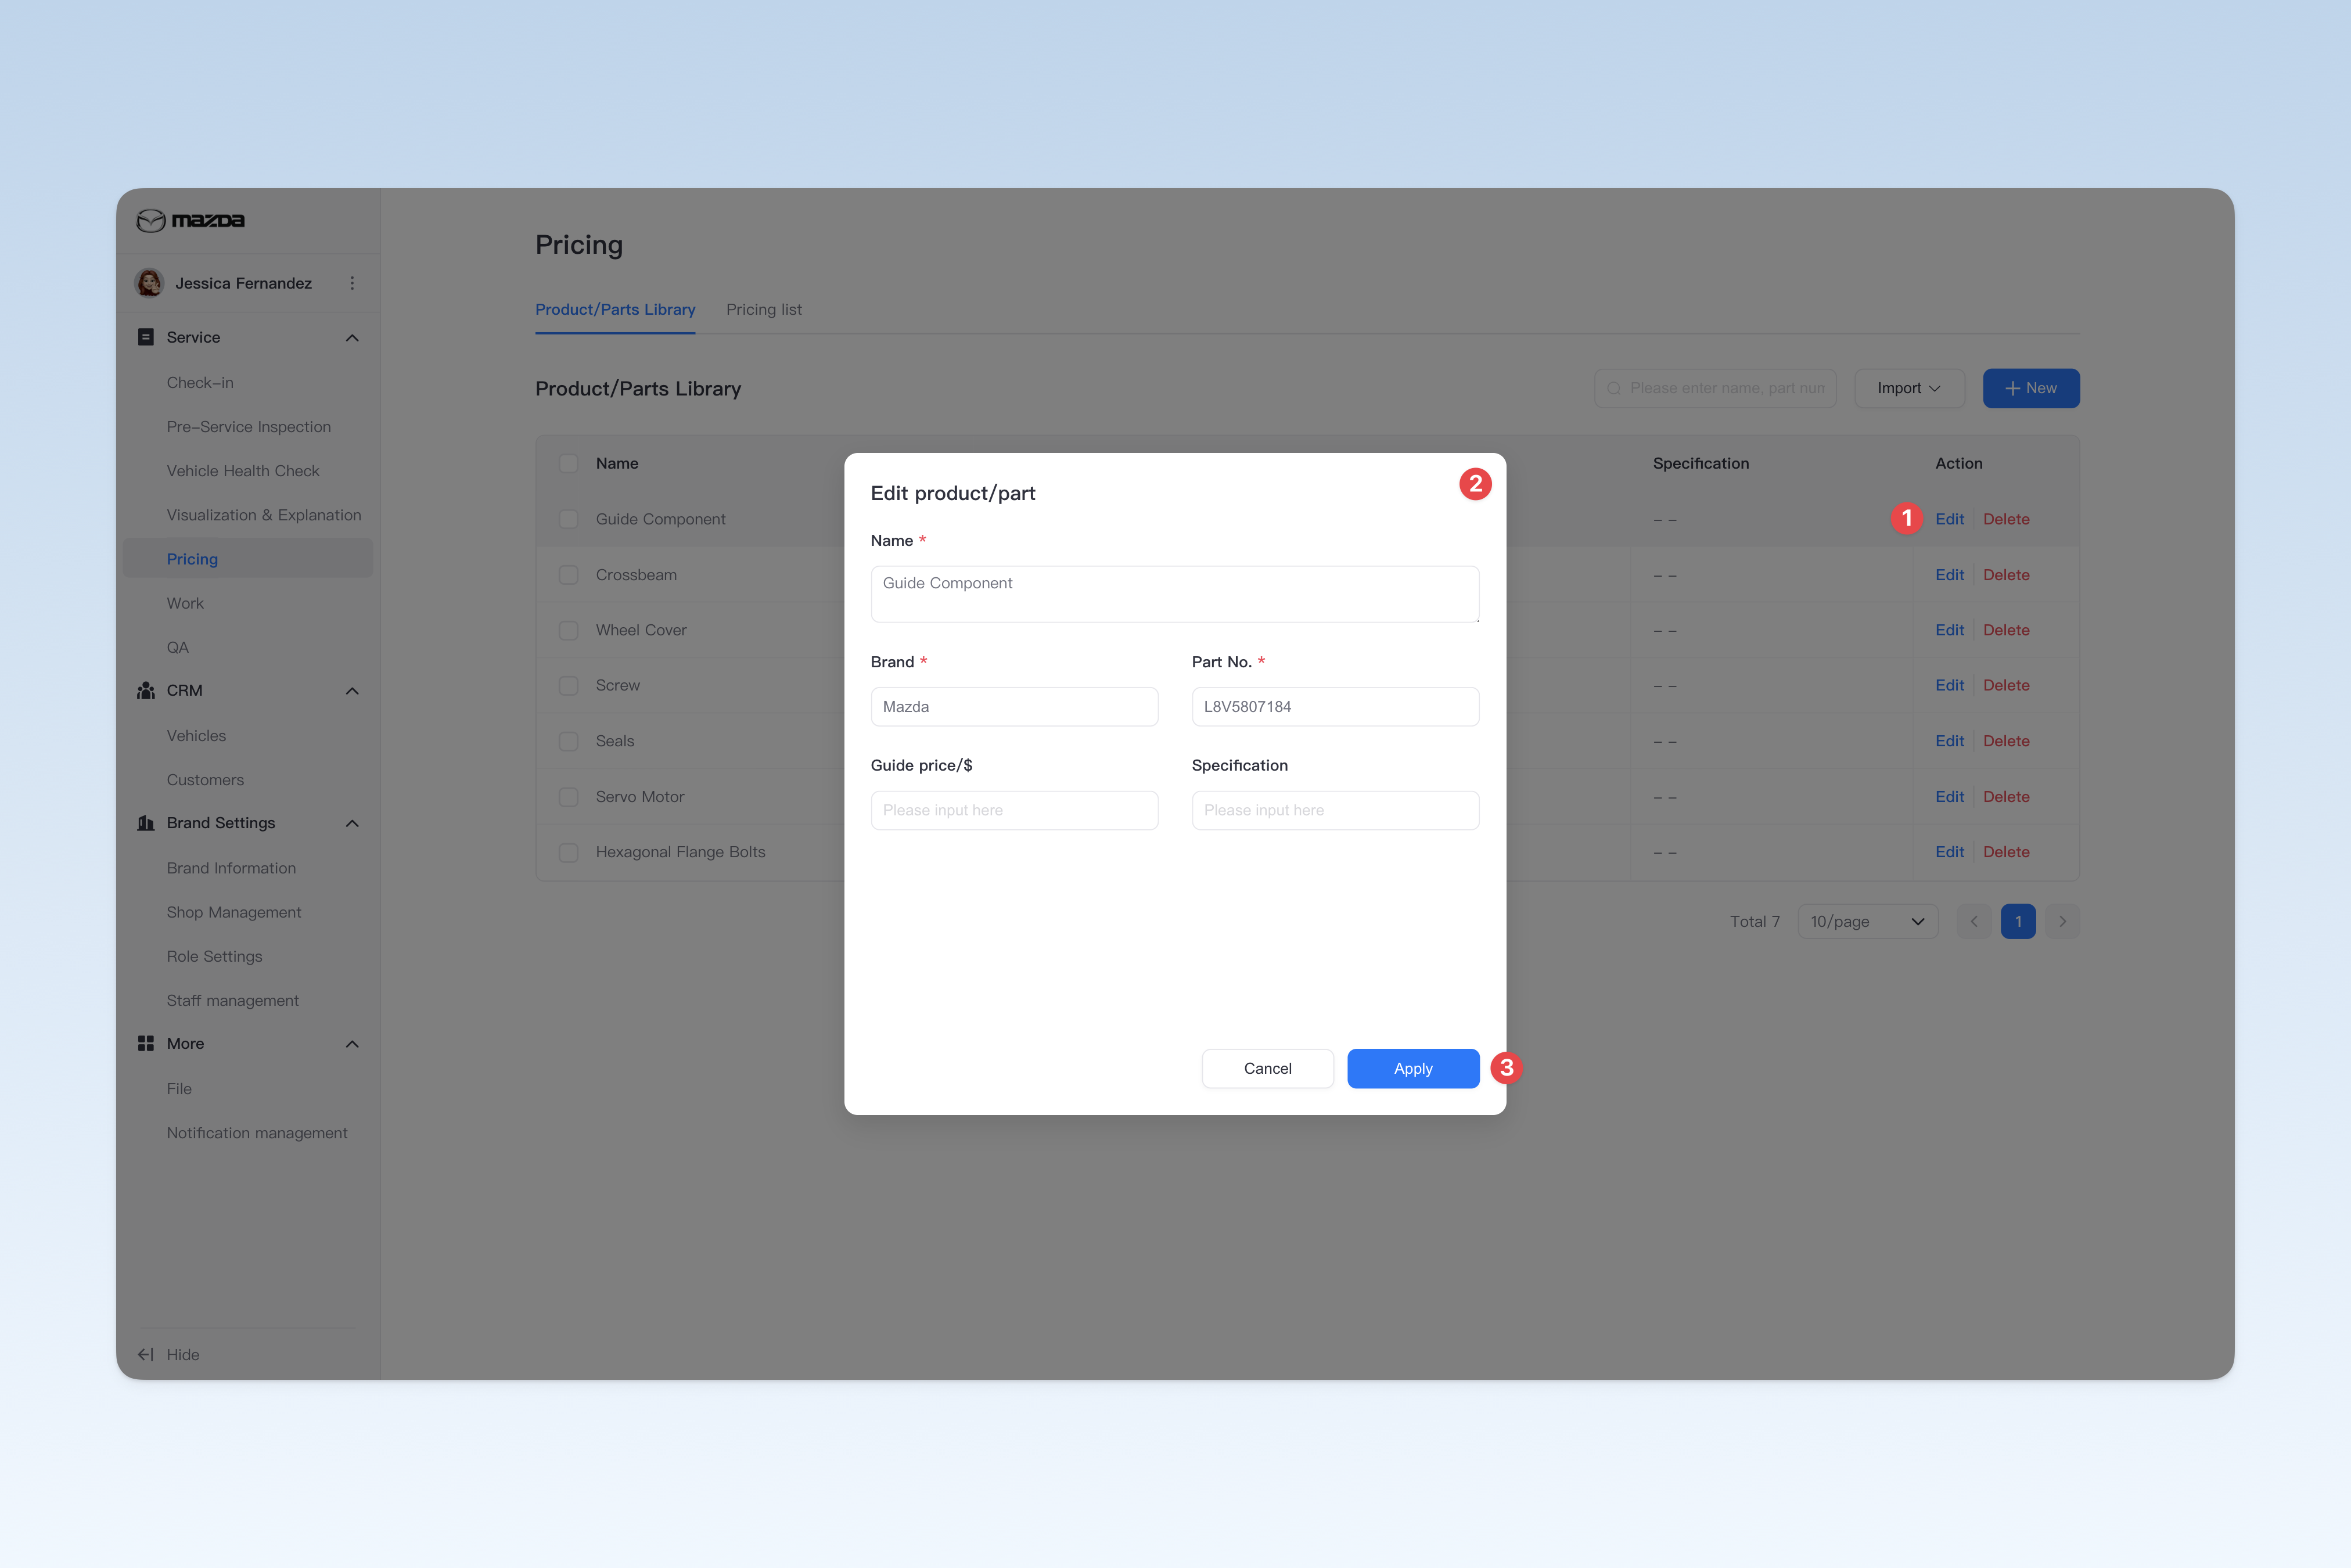Click Delete for the Hexagonal Flange Bolts row
Viewport: 2351px width, 1568px height.
point(2006,852)
